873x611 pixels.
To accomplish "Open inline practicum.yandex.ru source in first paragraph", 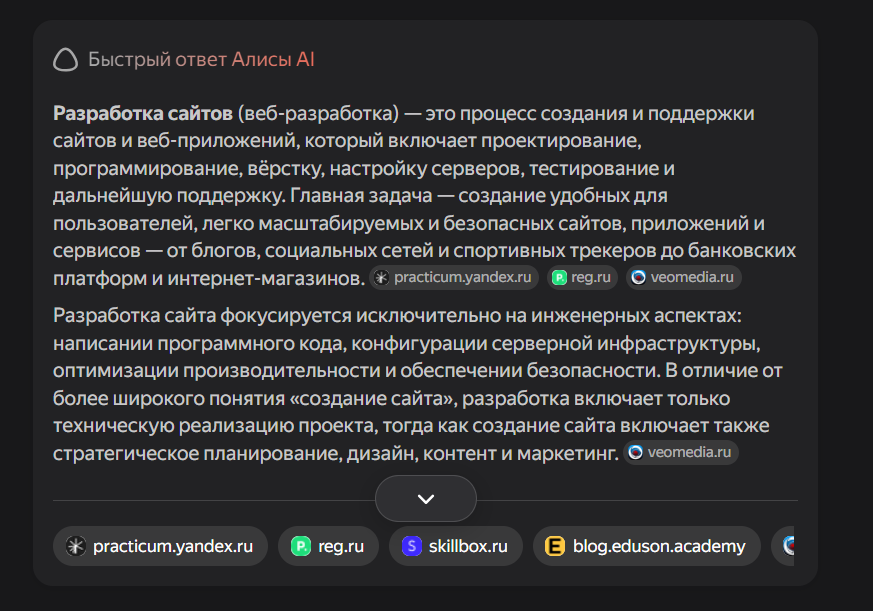I will click(x=455, y=278).
